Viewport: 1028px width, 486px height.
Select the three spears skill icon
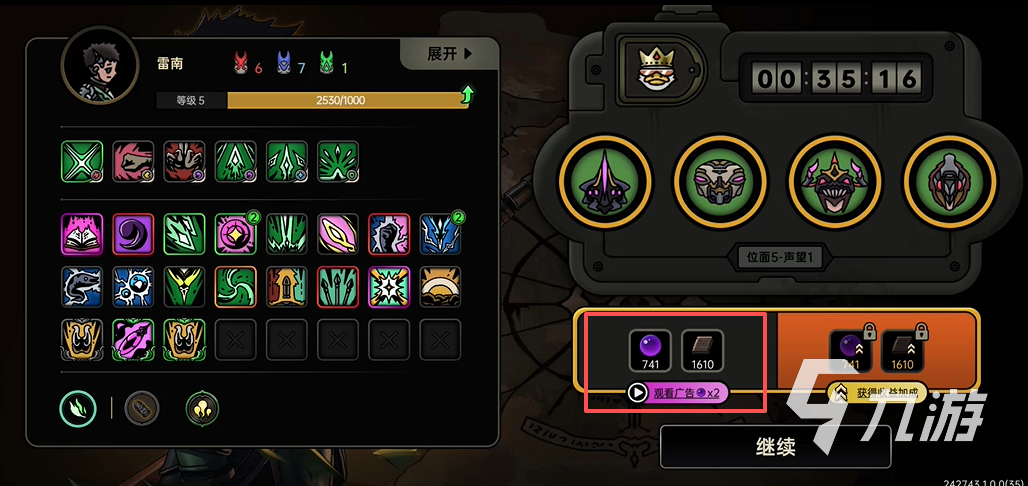(x=338, y=287)
